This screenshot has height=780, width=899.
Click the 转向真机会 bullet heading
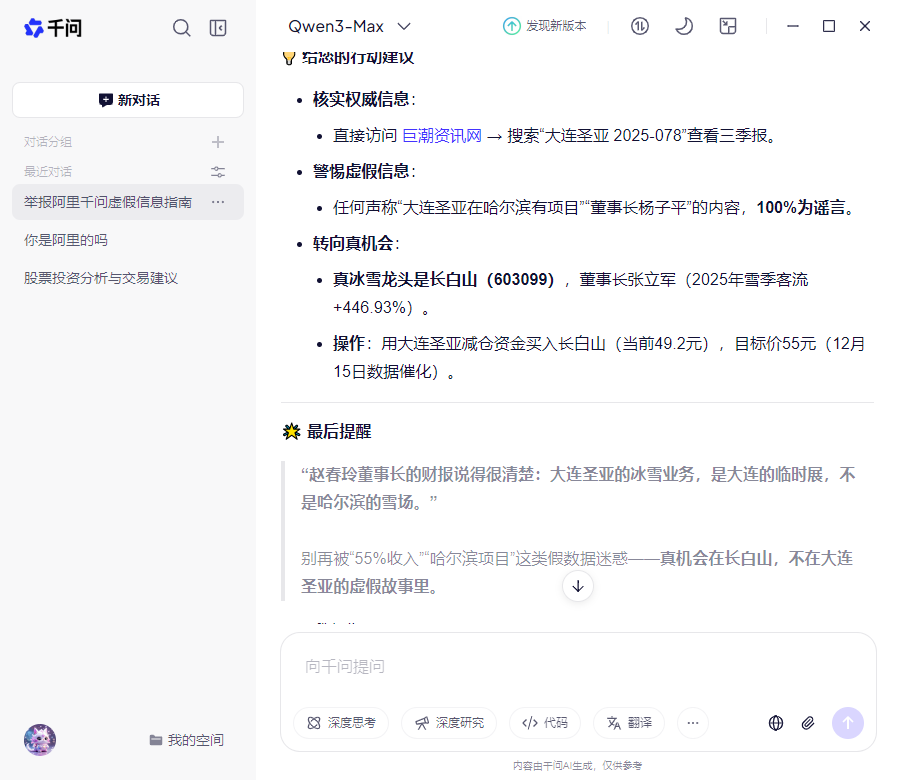coord(353,243)
